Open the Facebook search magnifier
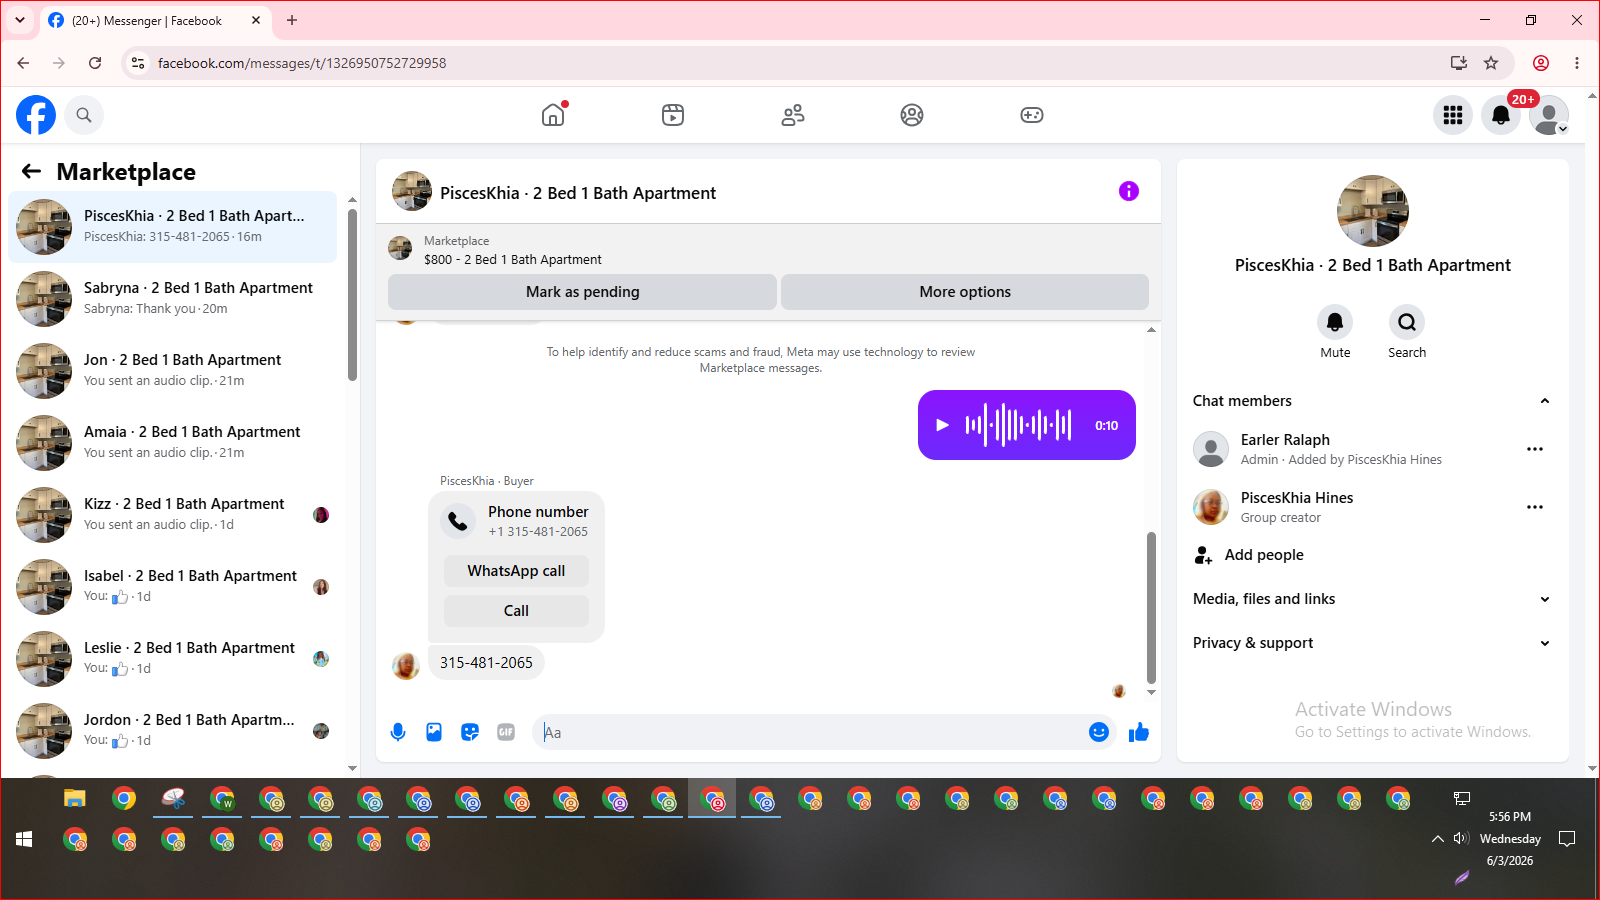This screenshot has height=900, width=1600. [x=84, y=115]
